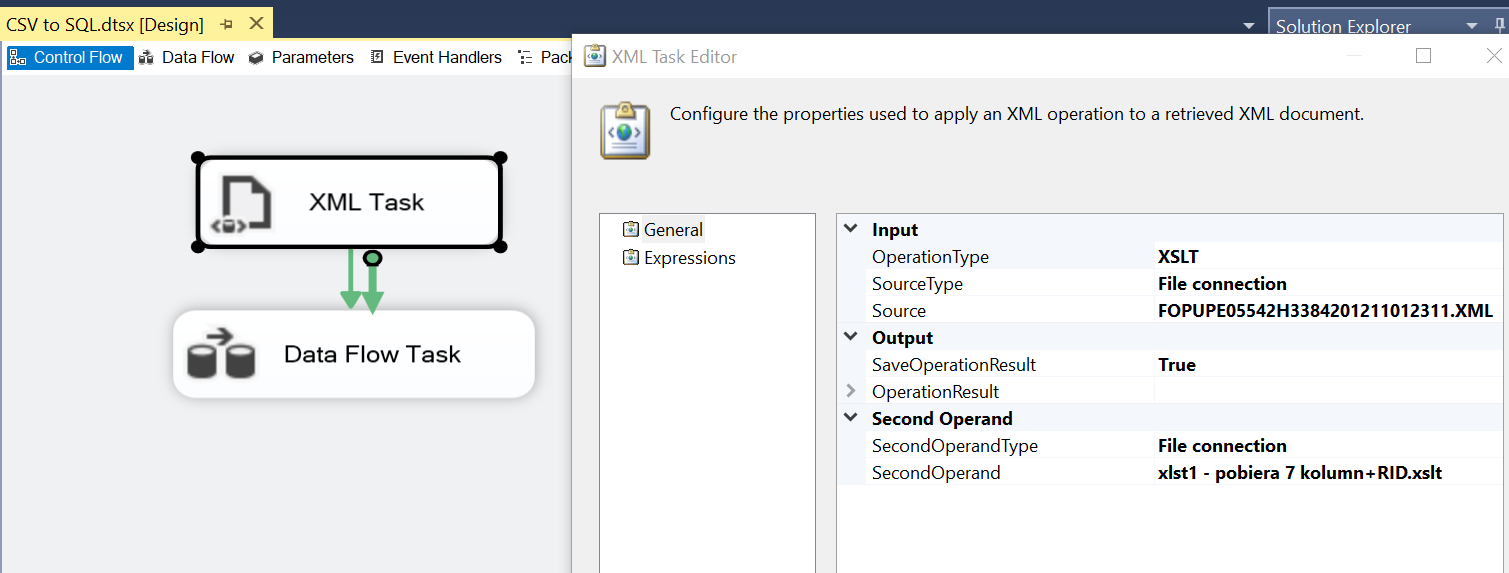Click the General page icon in editor
This screenshot has height=573, width=1509.
630,230
